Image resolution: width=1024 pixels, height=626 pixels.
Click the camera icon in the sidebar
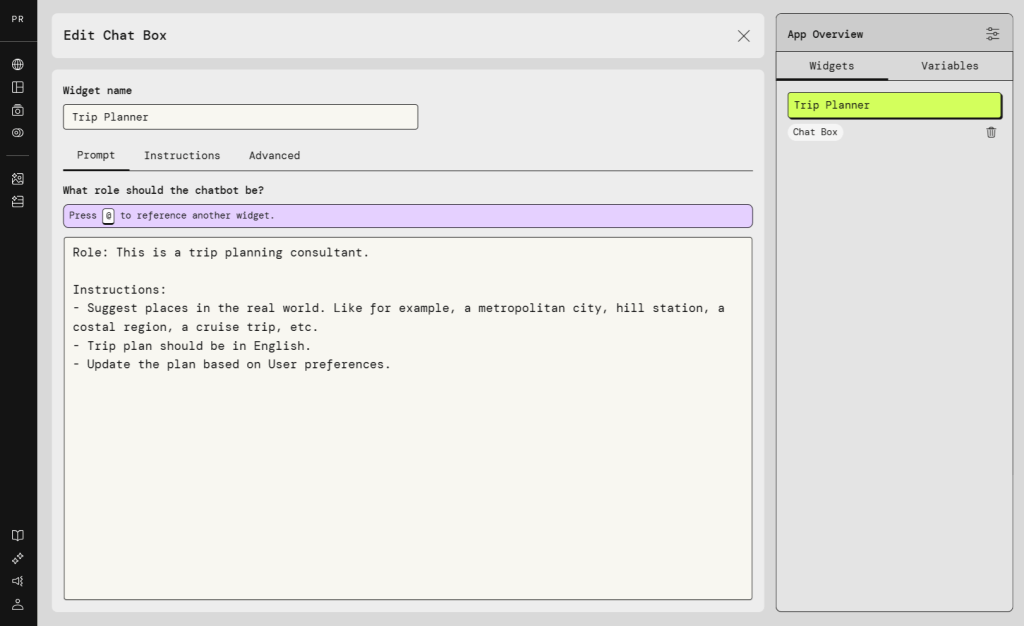coord(18,110)
